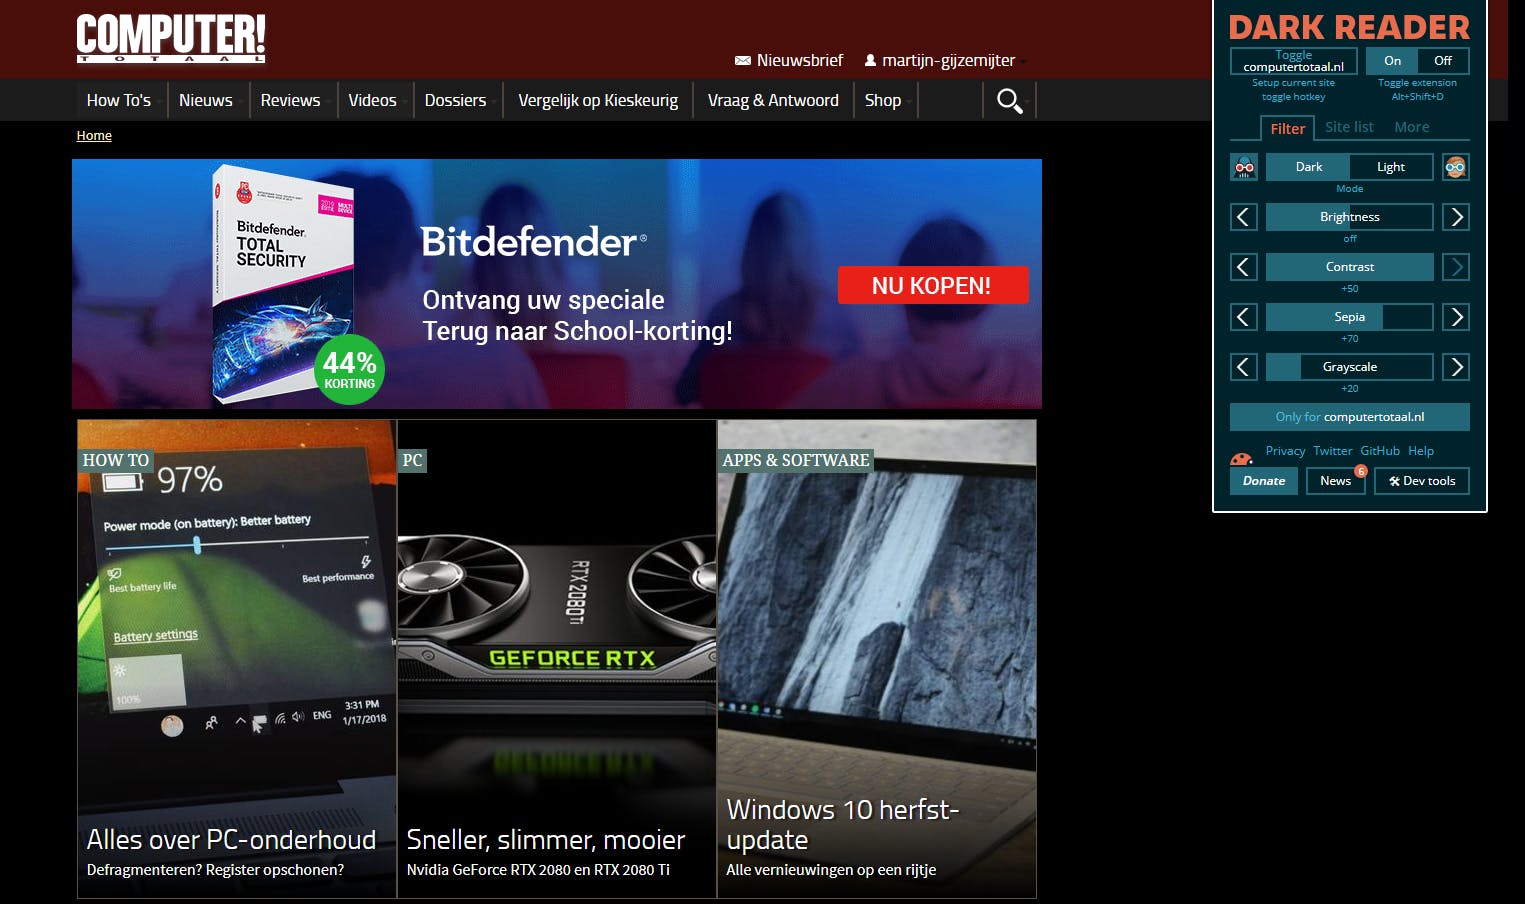
Task: Increase Grayscale with the right arrow
Action: (1456, 367)
